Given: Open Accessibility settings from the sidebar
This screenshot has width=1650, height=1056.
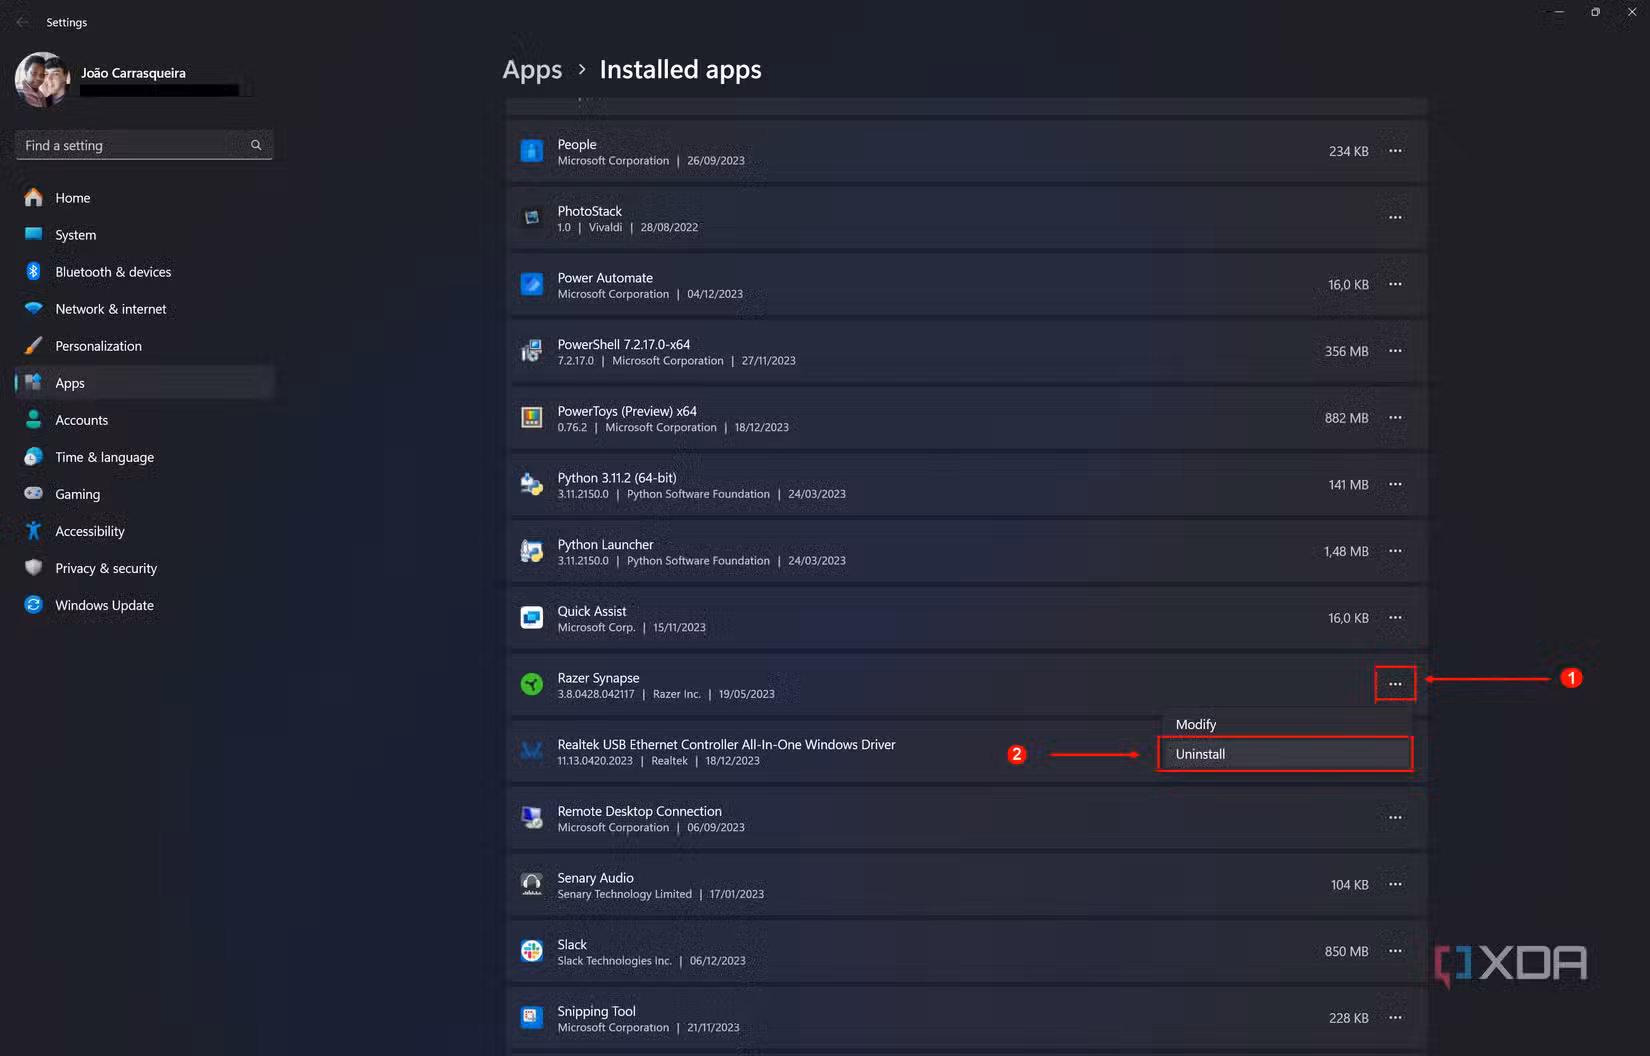Looking at the screenshot, I should click(90, 531).
